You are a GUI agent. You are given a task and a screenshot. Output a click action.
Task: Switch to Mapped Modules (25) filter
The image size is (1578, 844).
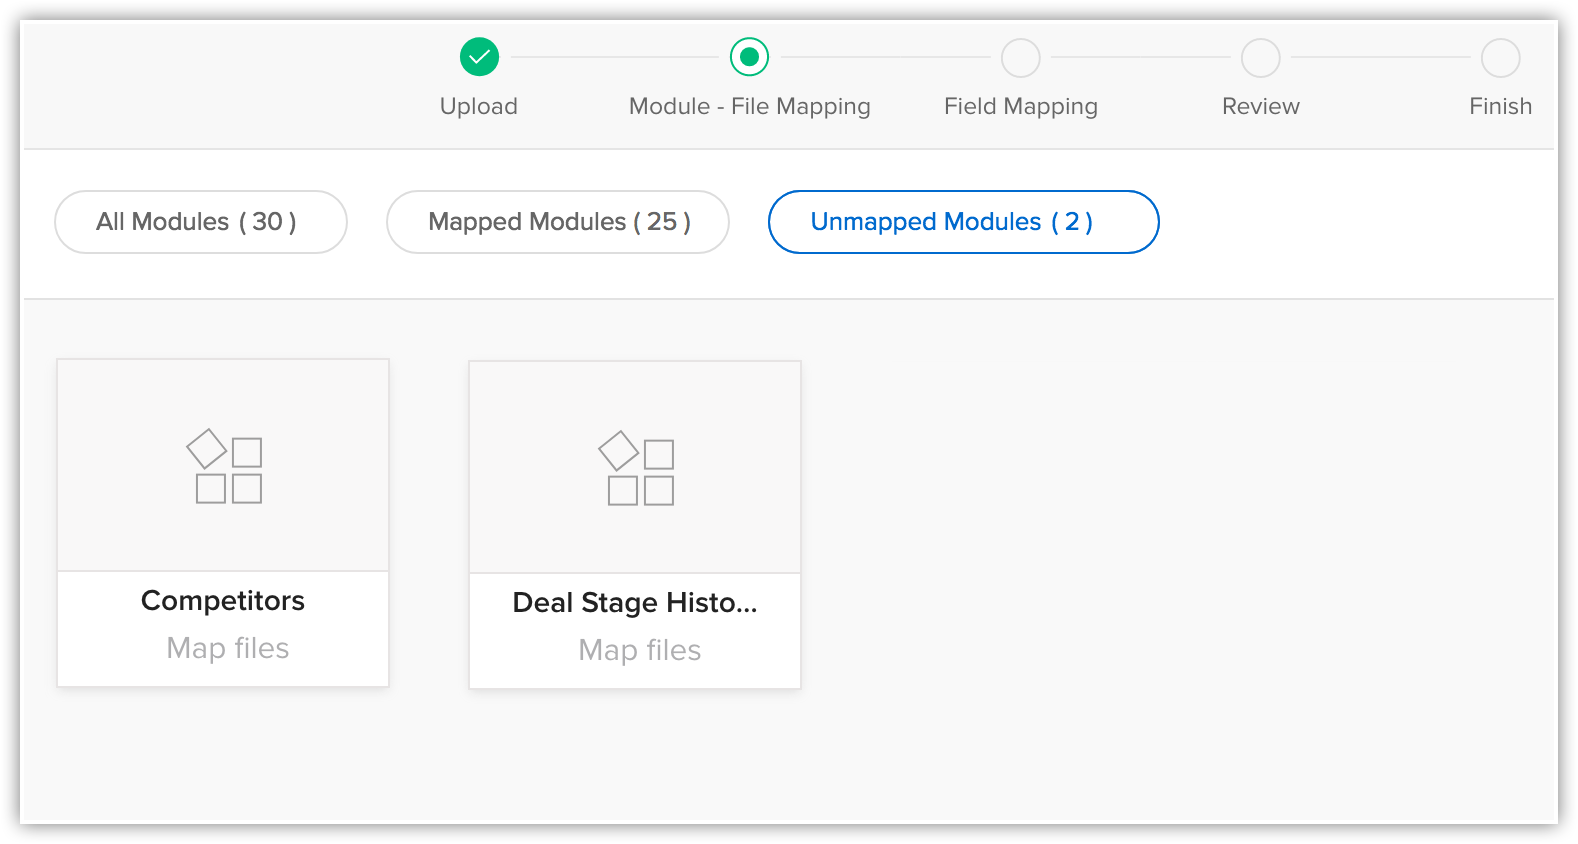point(558,222)
